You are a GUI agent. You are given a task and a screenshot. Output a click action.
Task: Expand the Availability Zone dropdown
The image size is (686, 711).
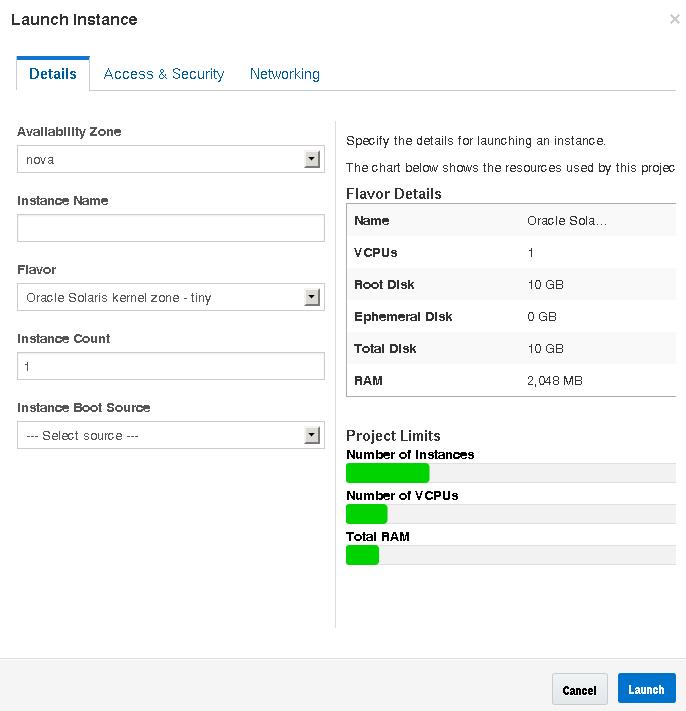pyautogui.click(x=170, y=159)
